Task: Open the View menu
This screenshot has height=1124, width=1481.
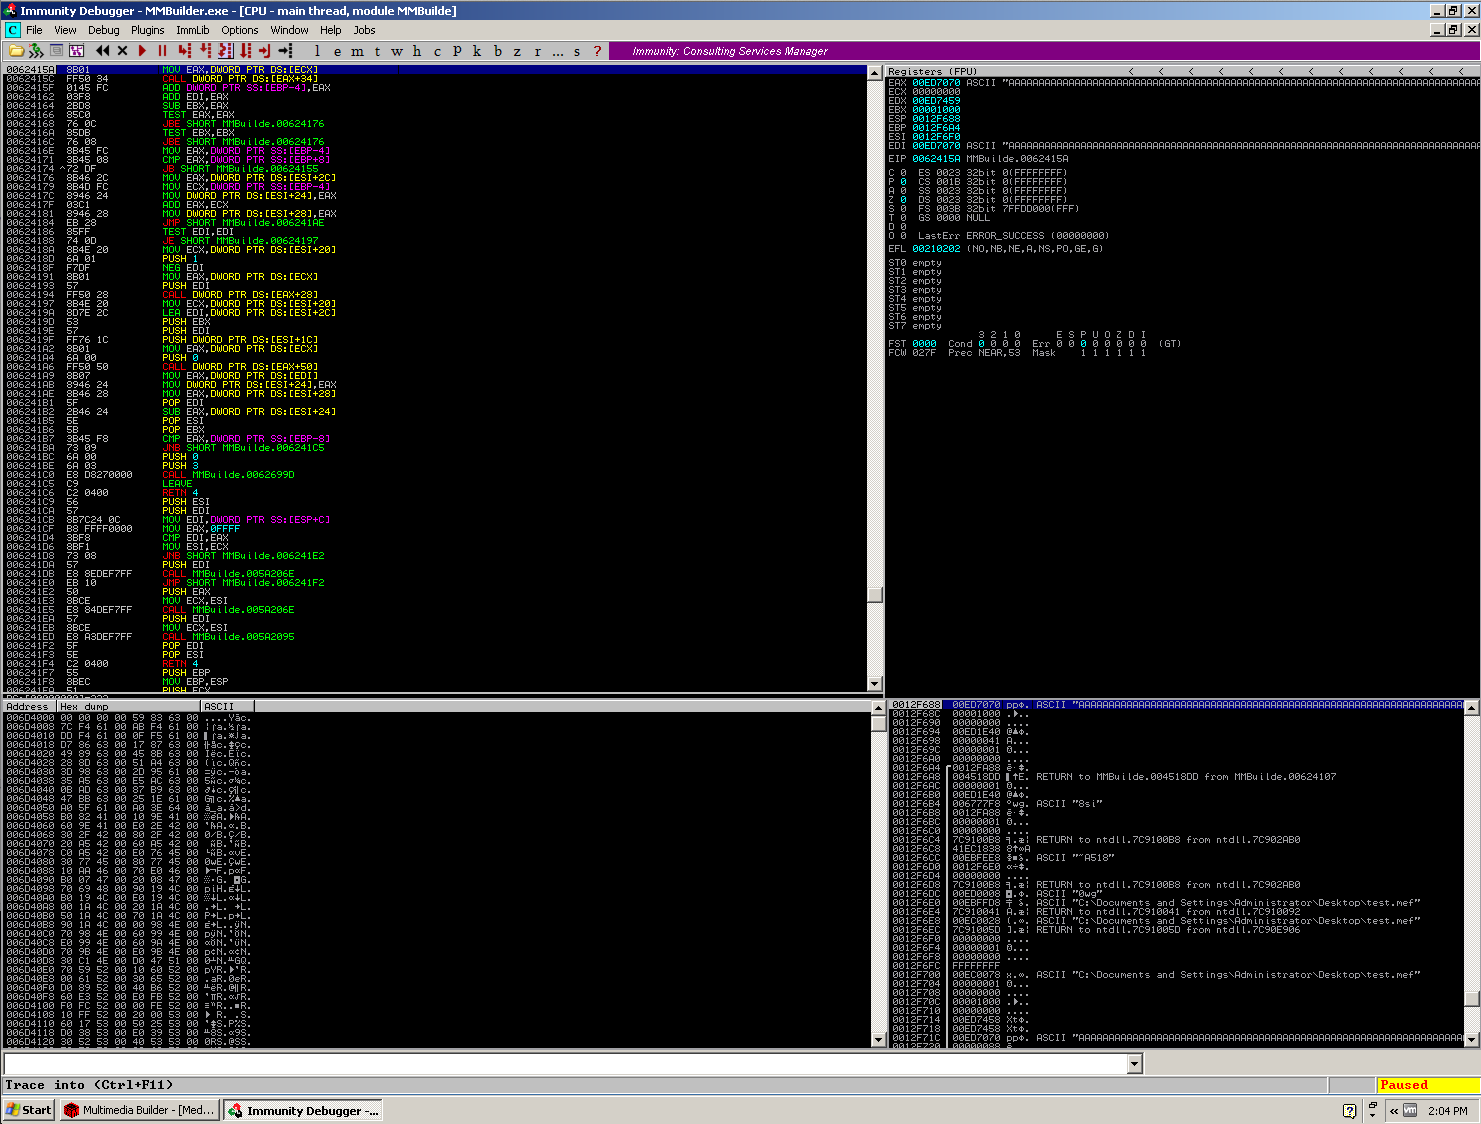Action: [x=65, y=30]
